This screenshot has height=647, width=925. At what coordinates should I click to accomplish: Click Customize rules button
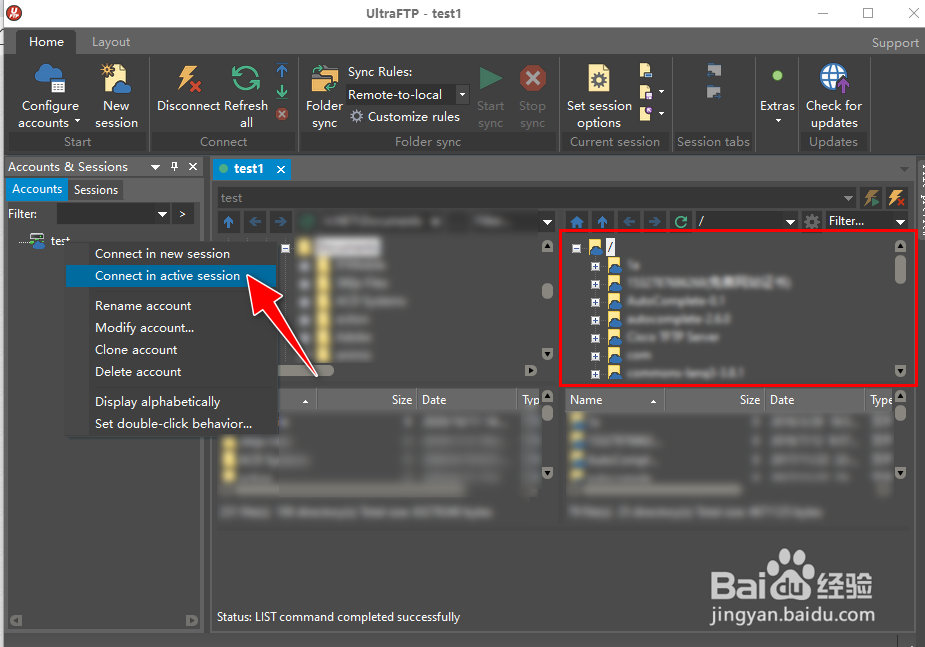pyautogui.click(x=405, y=117)
